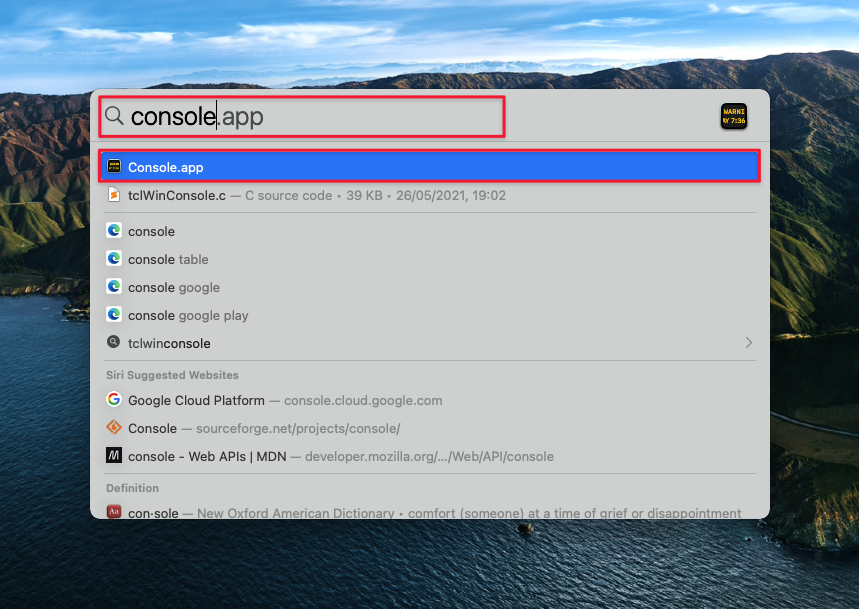Select the 'console google' suggestion
This screenshot has width=859, height=609.
pyautogui.click(x=174, y=287)
